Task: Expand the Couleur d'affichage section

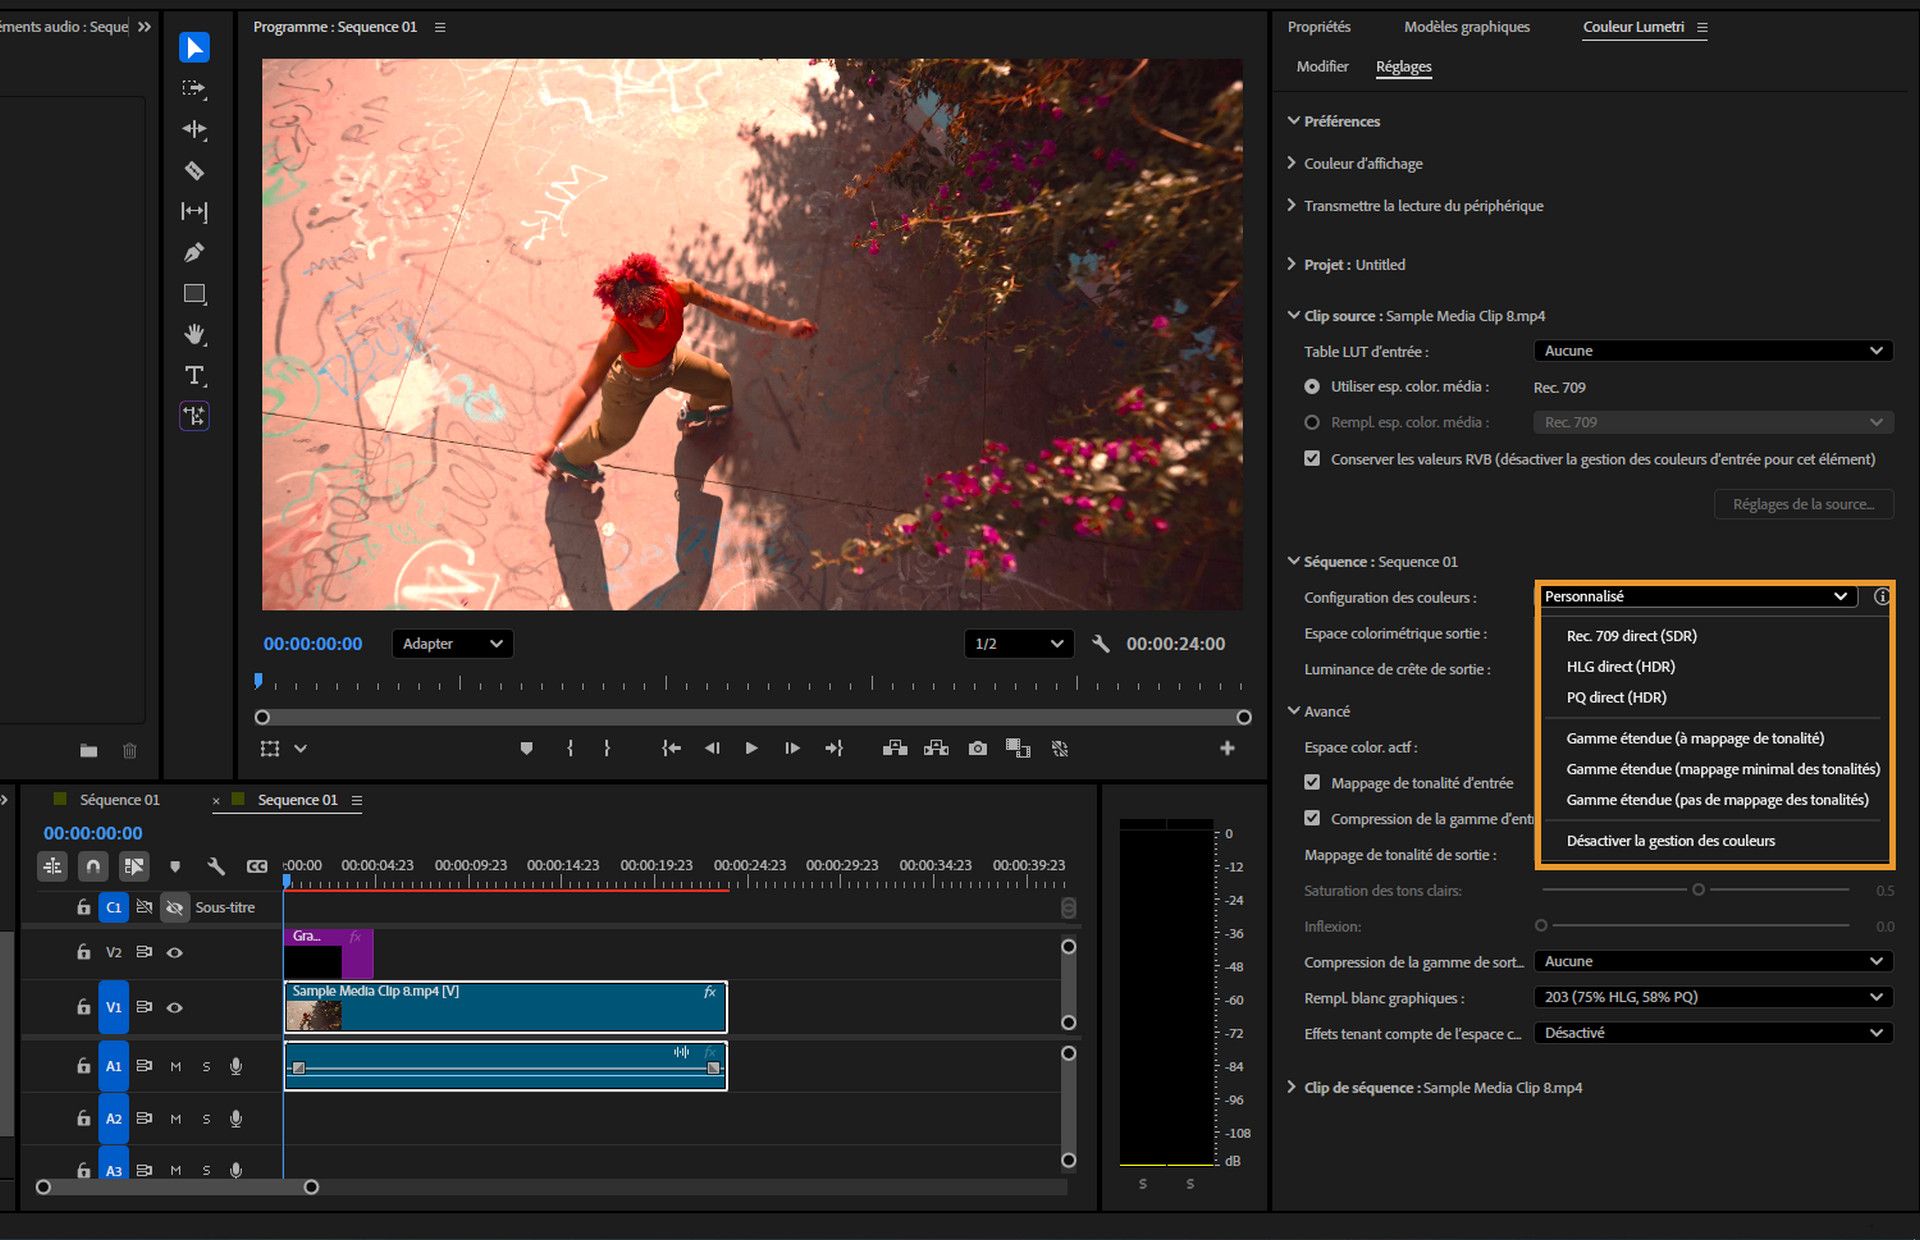Action: (x=1362, y=163)
